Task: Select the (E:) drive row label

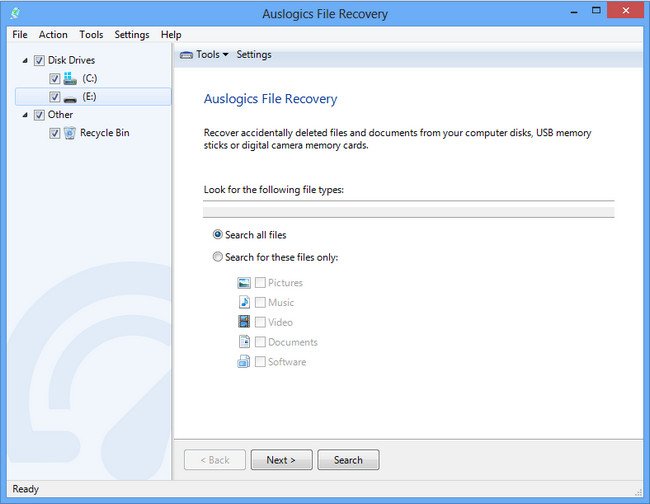Action: (89, 97)
